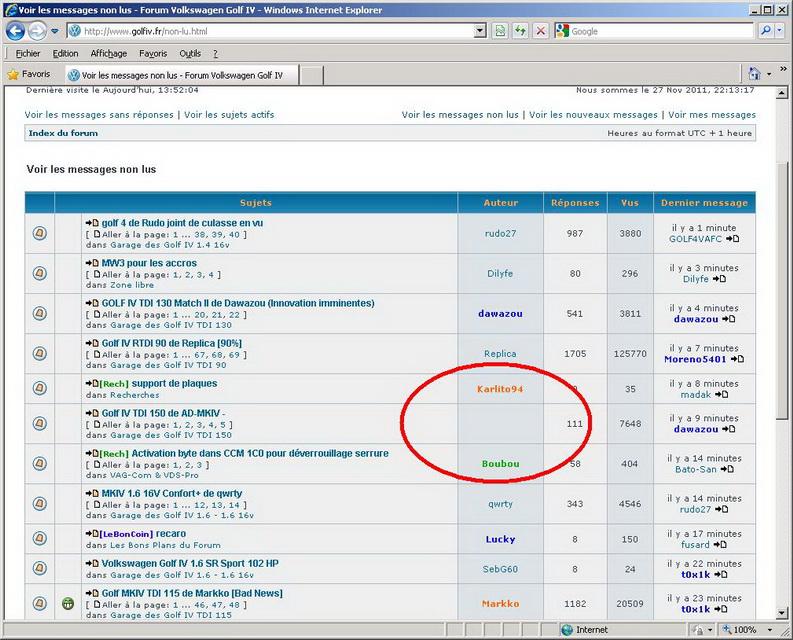Go to latest post icon beside fusard
The image size is (793, 640).
click(720, 545)
